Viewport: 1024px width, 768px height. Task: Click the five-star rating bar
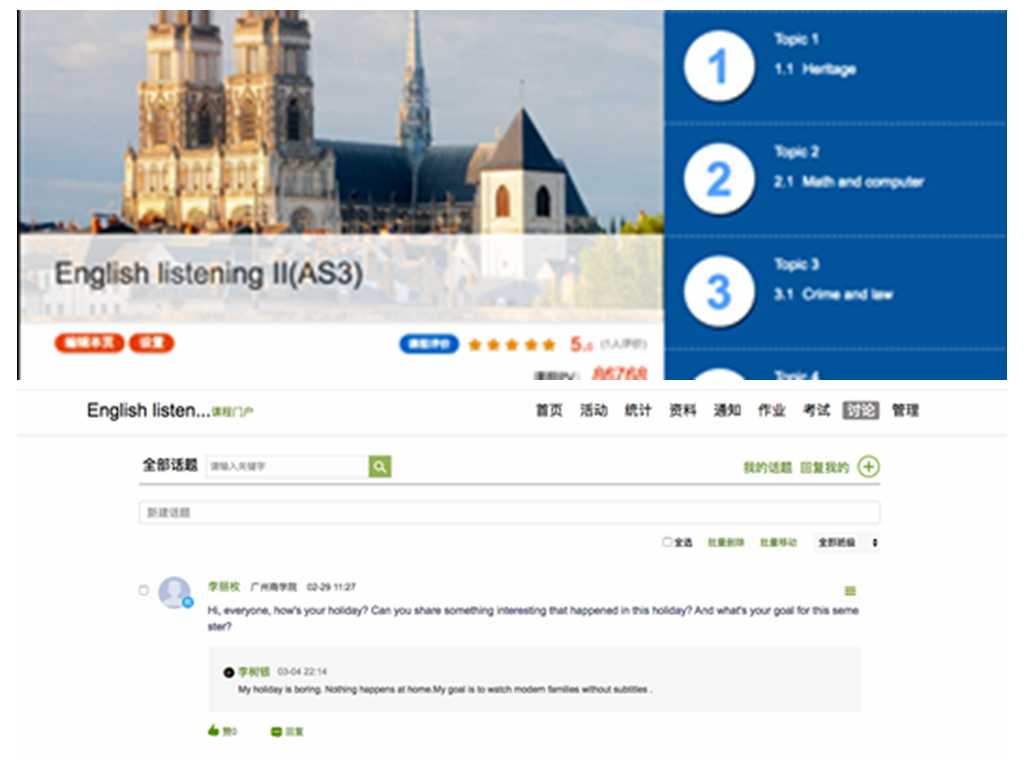click(x=511, y=344)
